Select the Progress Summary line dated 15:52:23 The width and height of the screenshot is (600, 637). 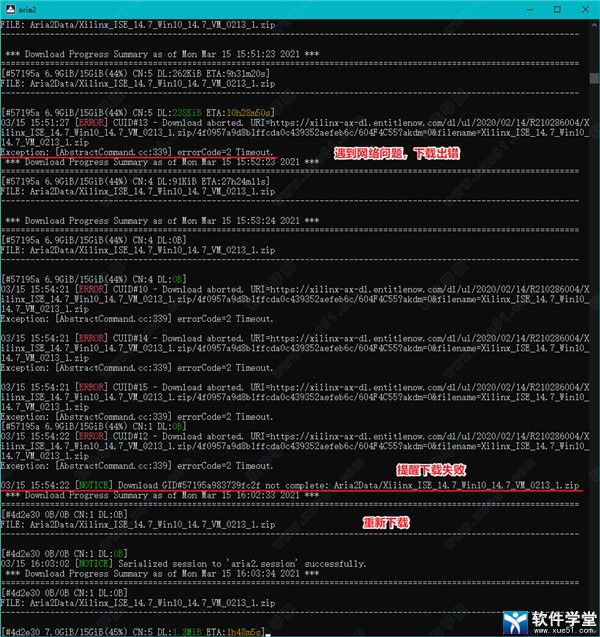pyautogui.click(x=162, y=162)
